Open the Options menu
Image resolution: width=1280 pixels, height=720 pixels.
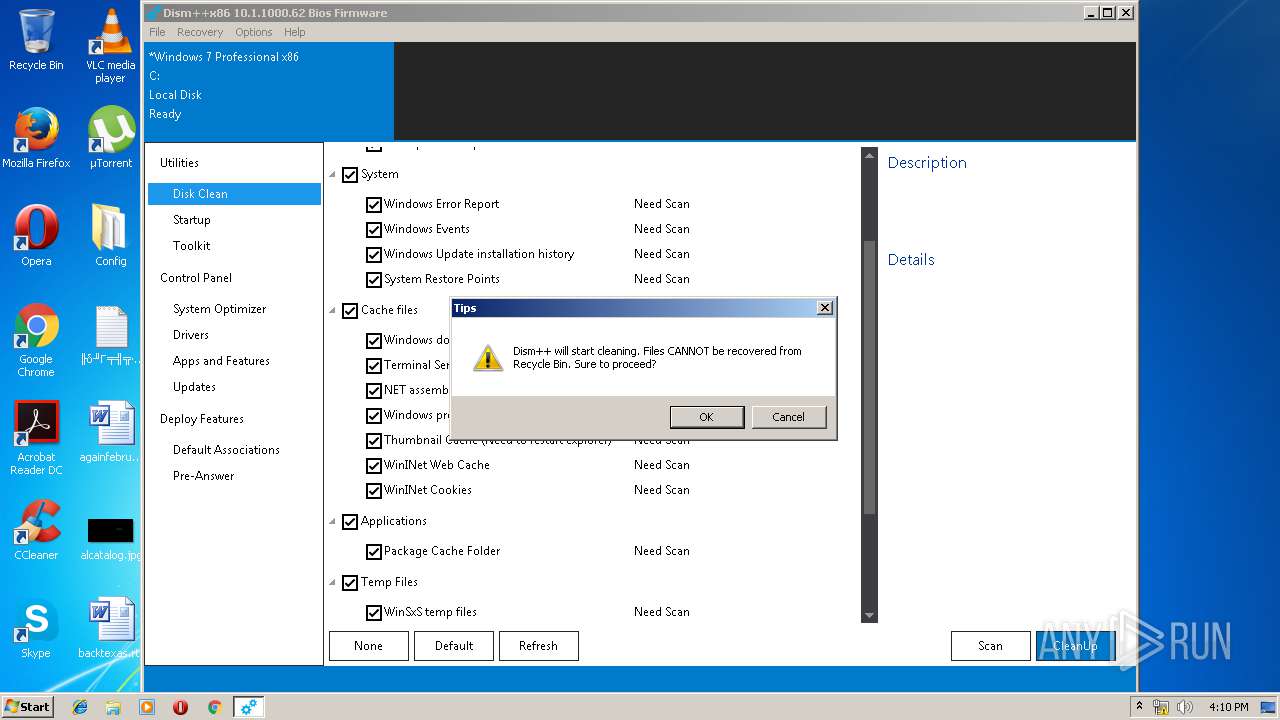[x=254, y=32]
